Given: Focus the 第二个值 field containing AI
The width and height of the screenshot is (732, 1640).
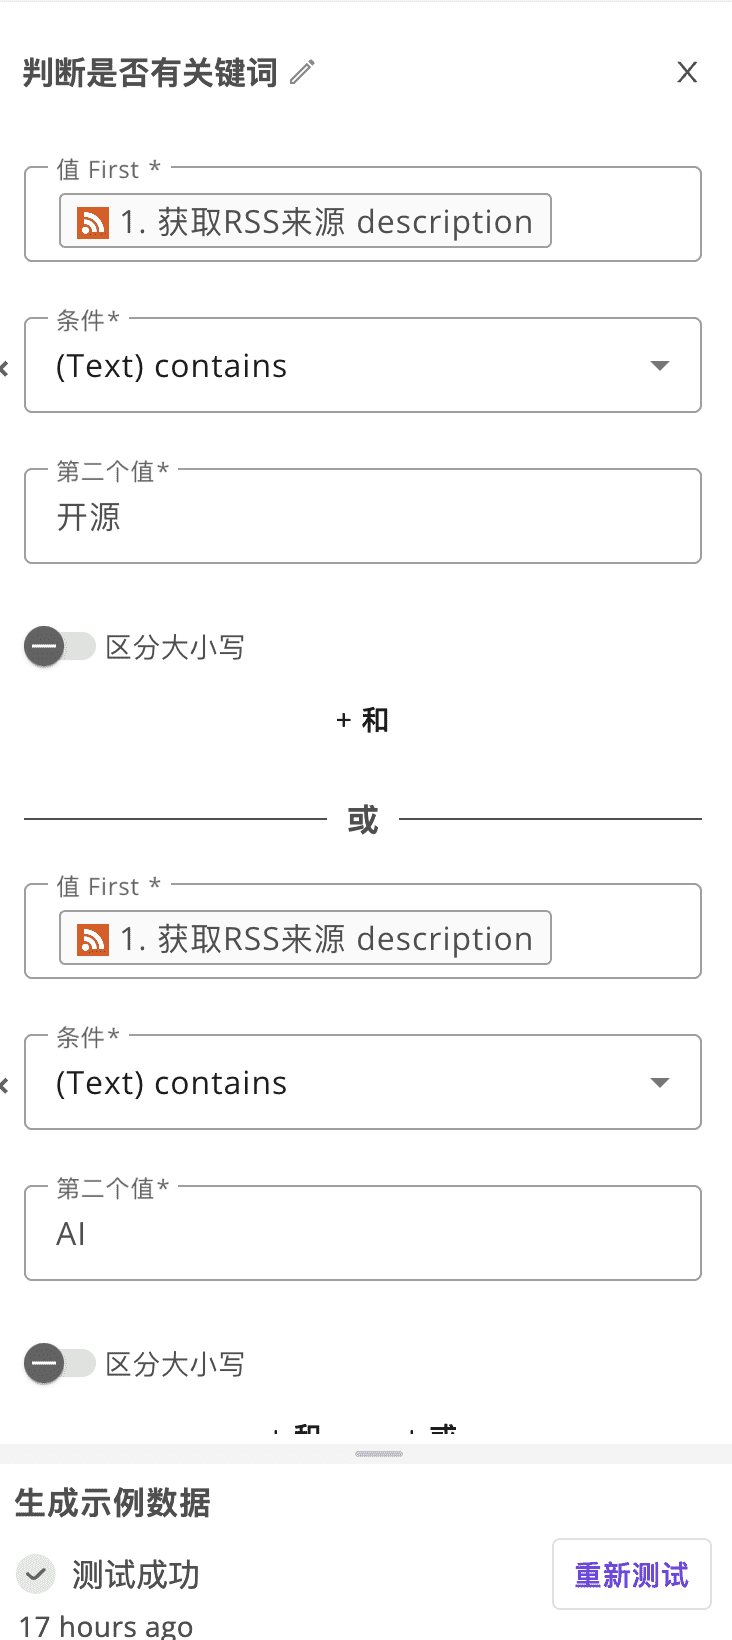Looking at the screenshot, I should pyautogui.click(x=362, y=1234).
